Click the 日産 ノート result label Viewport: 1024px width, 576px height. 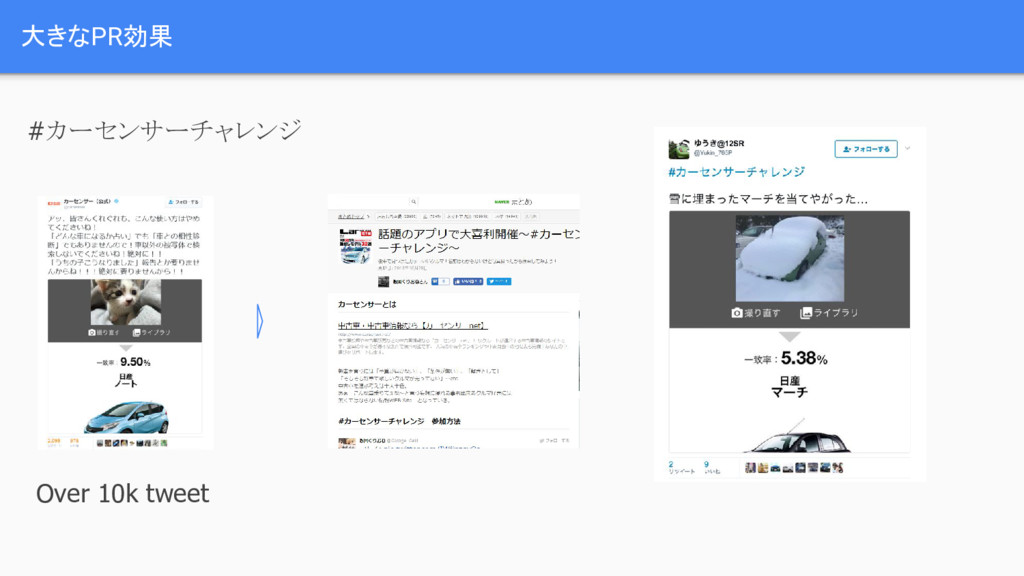[x=125, y=381]
